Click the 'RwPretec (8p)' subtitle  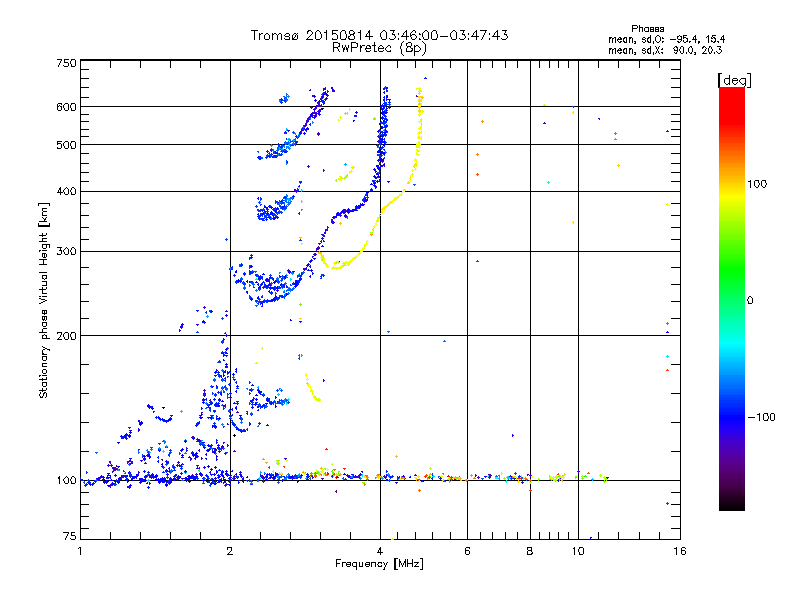pyautogui.click(x=379, y=48)
